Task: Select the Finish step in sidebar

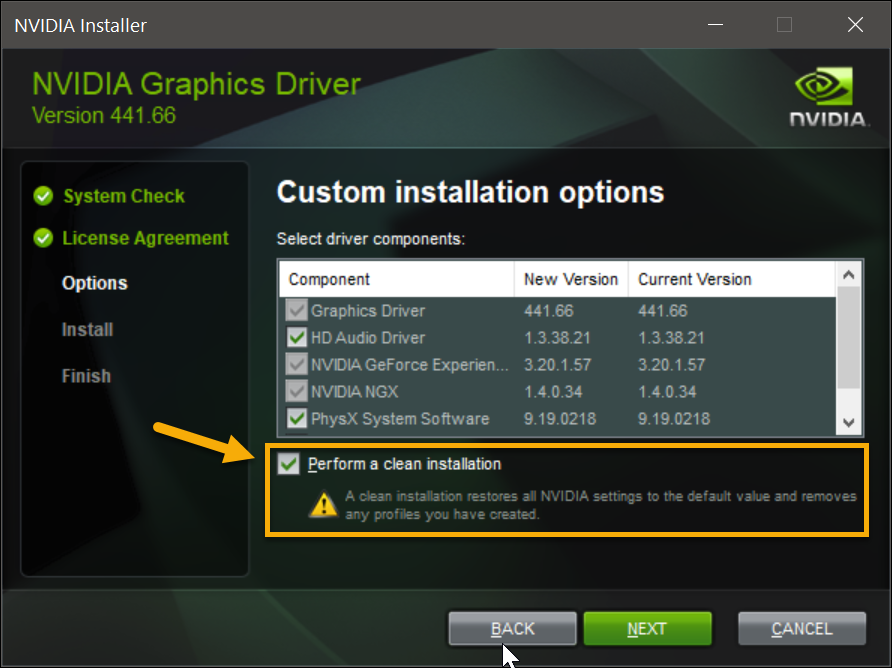Action: click(86, 376)
